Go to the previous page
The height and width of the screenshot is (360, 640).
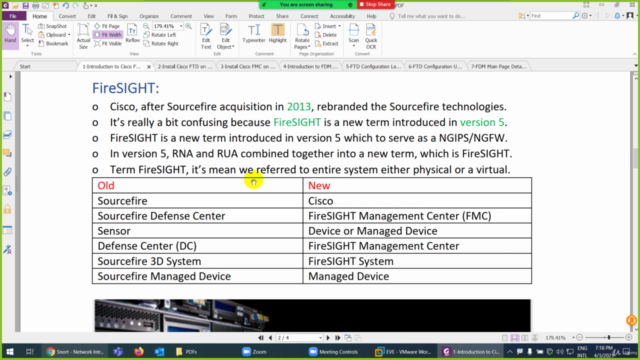[x=270, y=338]
